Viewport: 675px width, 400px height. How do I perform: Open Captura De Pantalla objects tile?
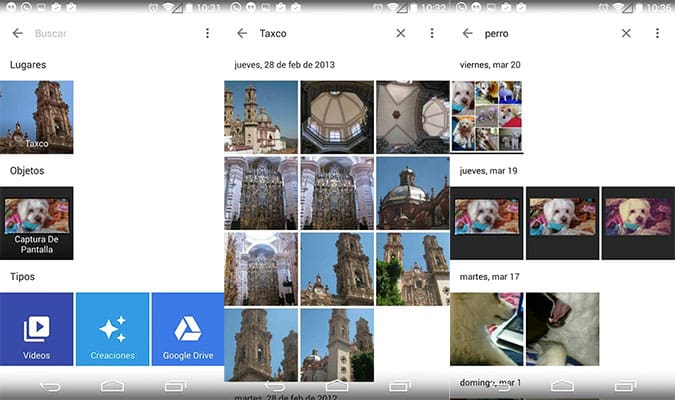click(37, 223)
